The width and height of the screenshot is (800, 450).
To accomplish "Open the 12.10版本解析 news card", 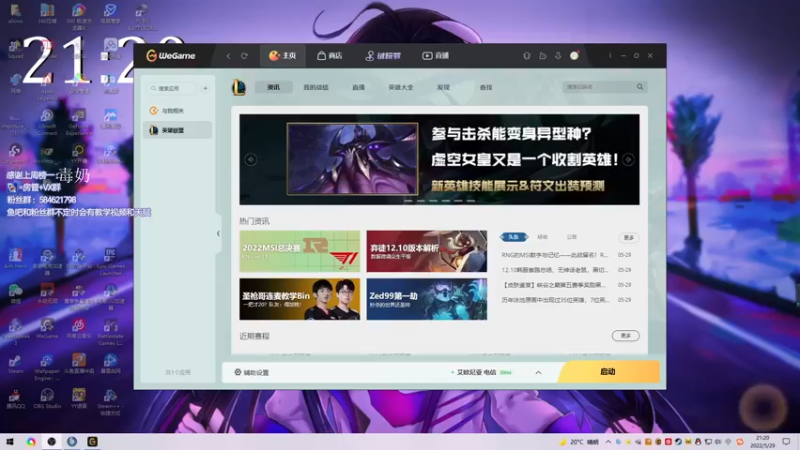I will coord(427,251).
